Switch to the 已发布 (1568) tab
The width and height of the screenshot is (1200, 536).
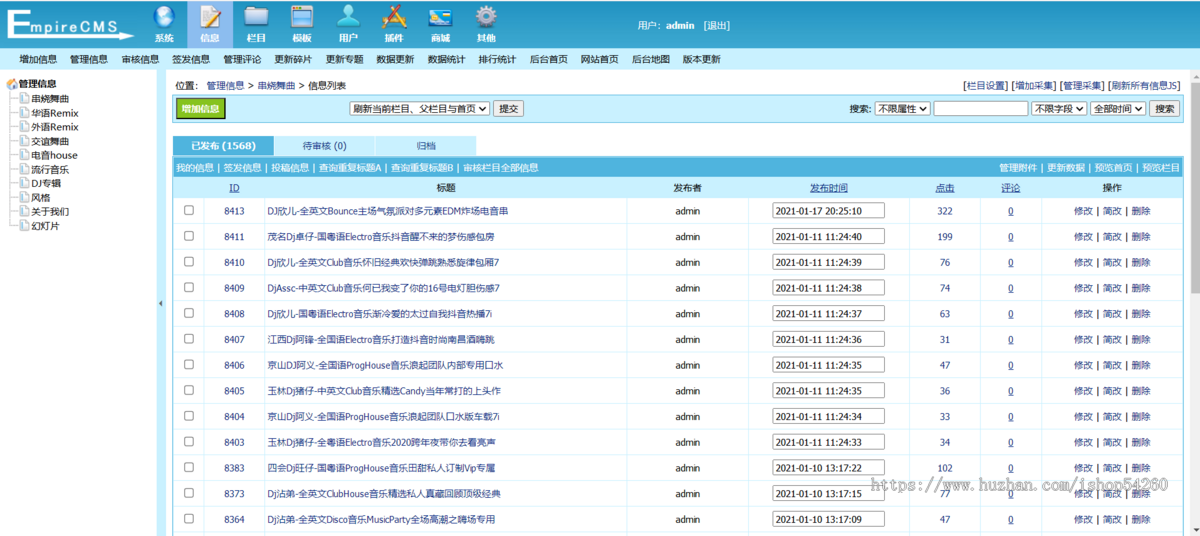(x=223, y=146)
